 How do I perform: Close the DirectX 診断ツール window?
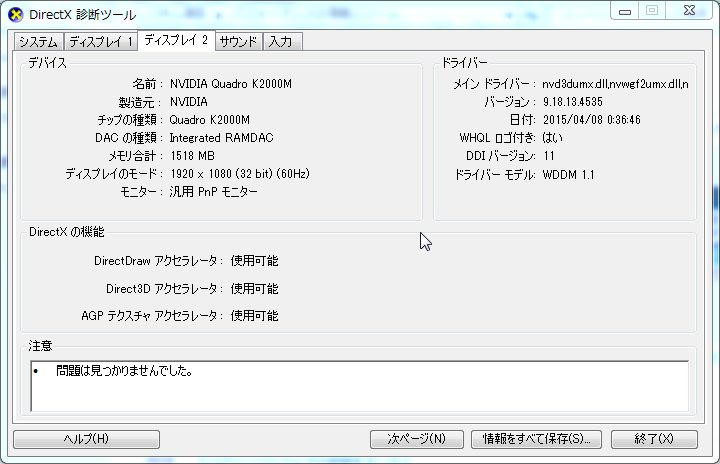(x=689, y=11)
